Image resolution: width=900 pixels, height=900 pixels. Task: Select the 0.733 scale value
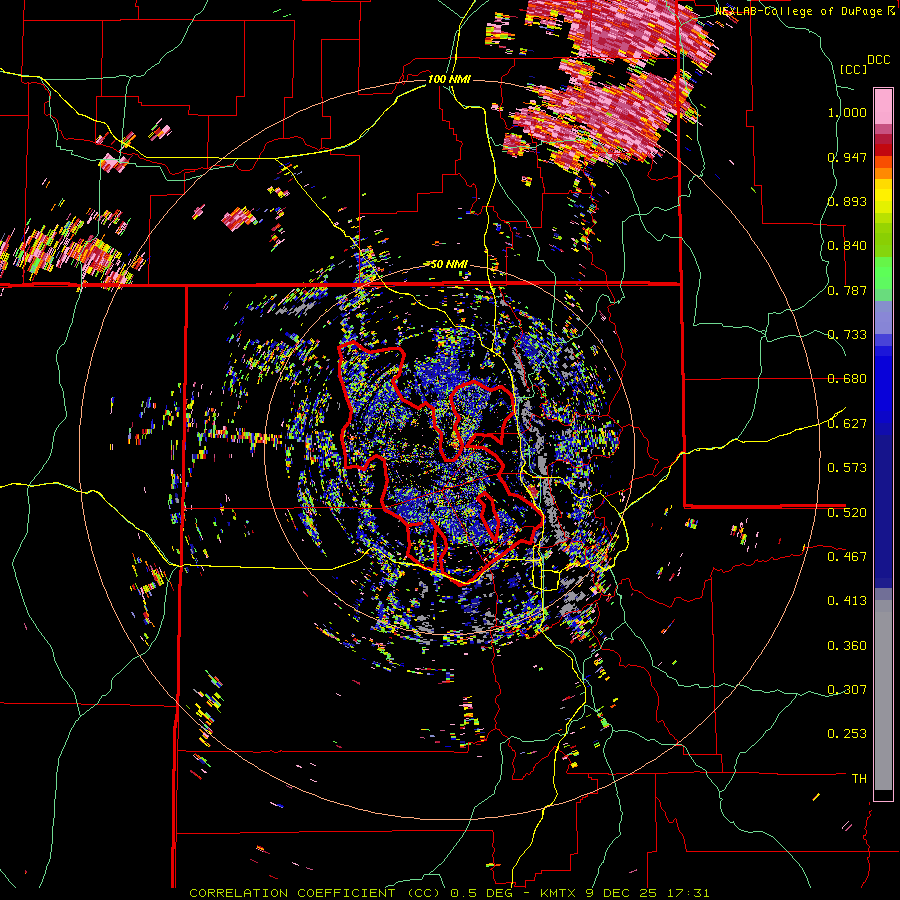click(847, 335)
